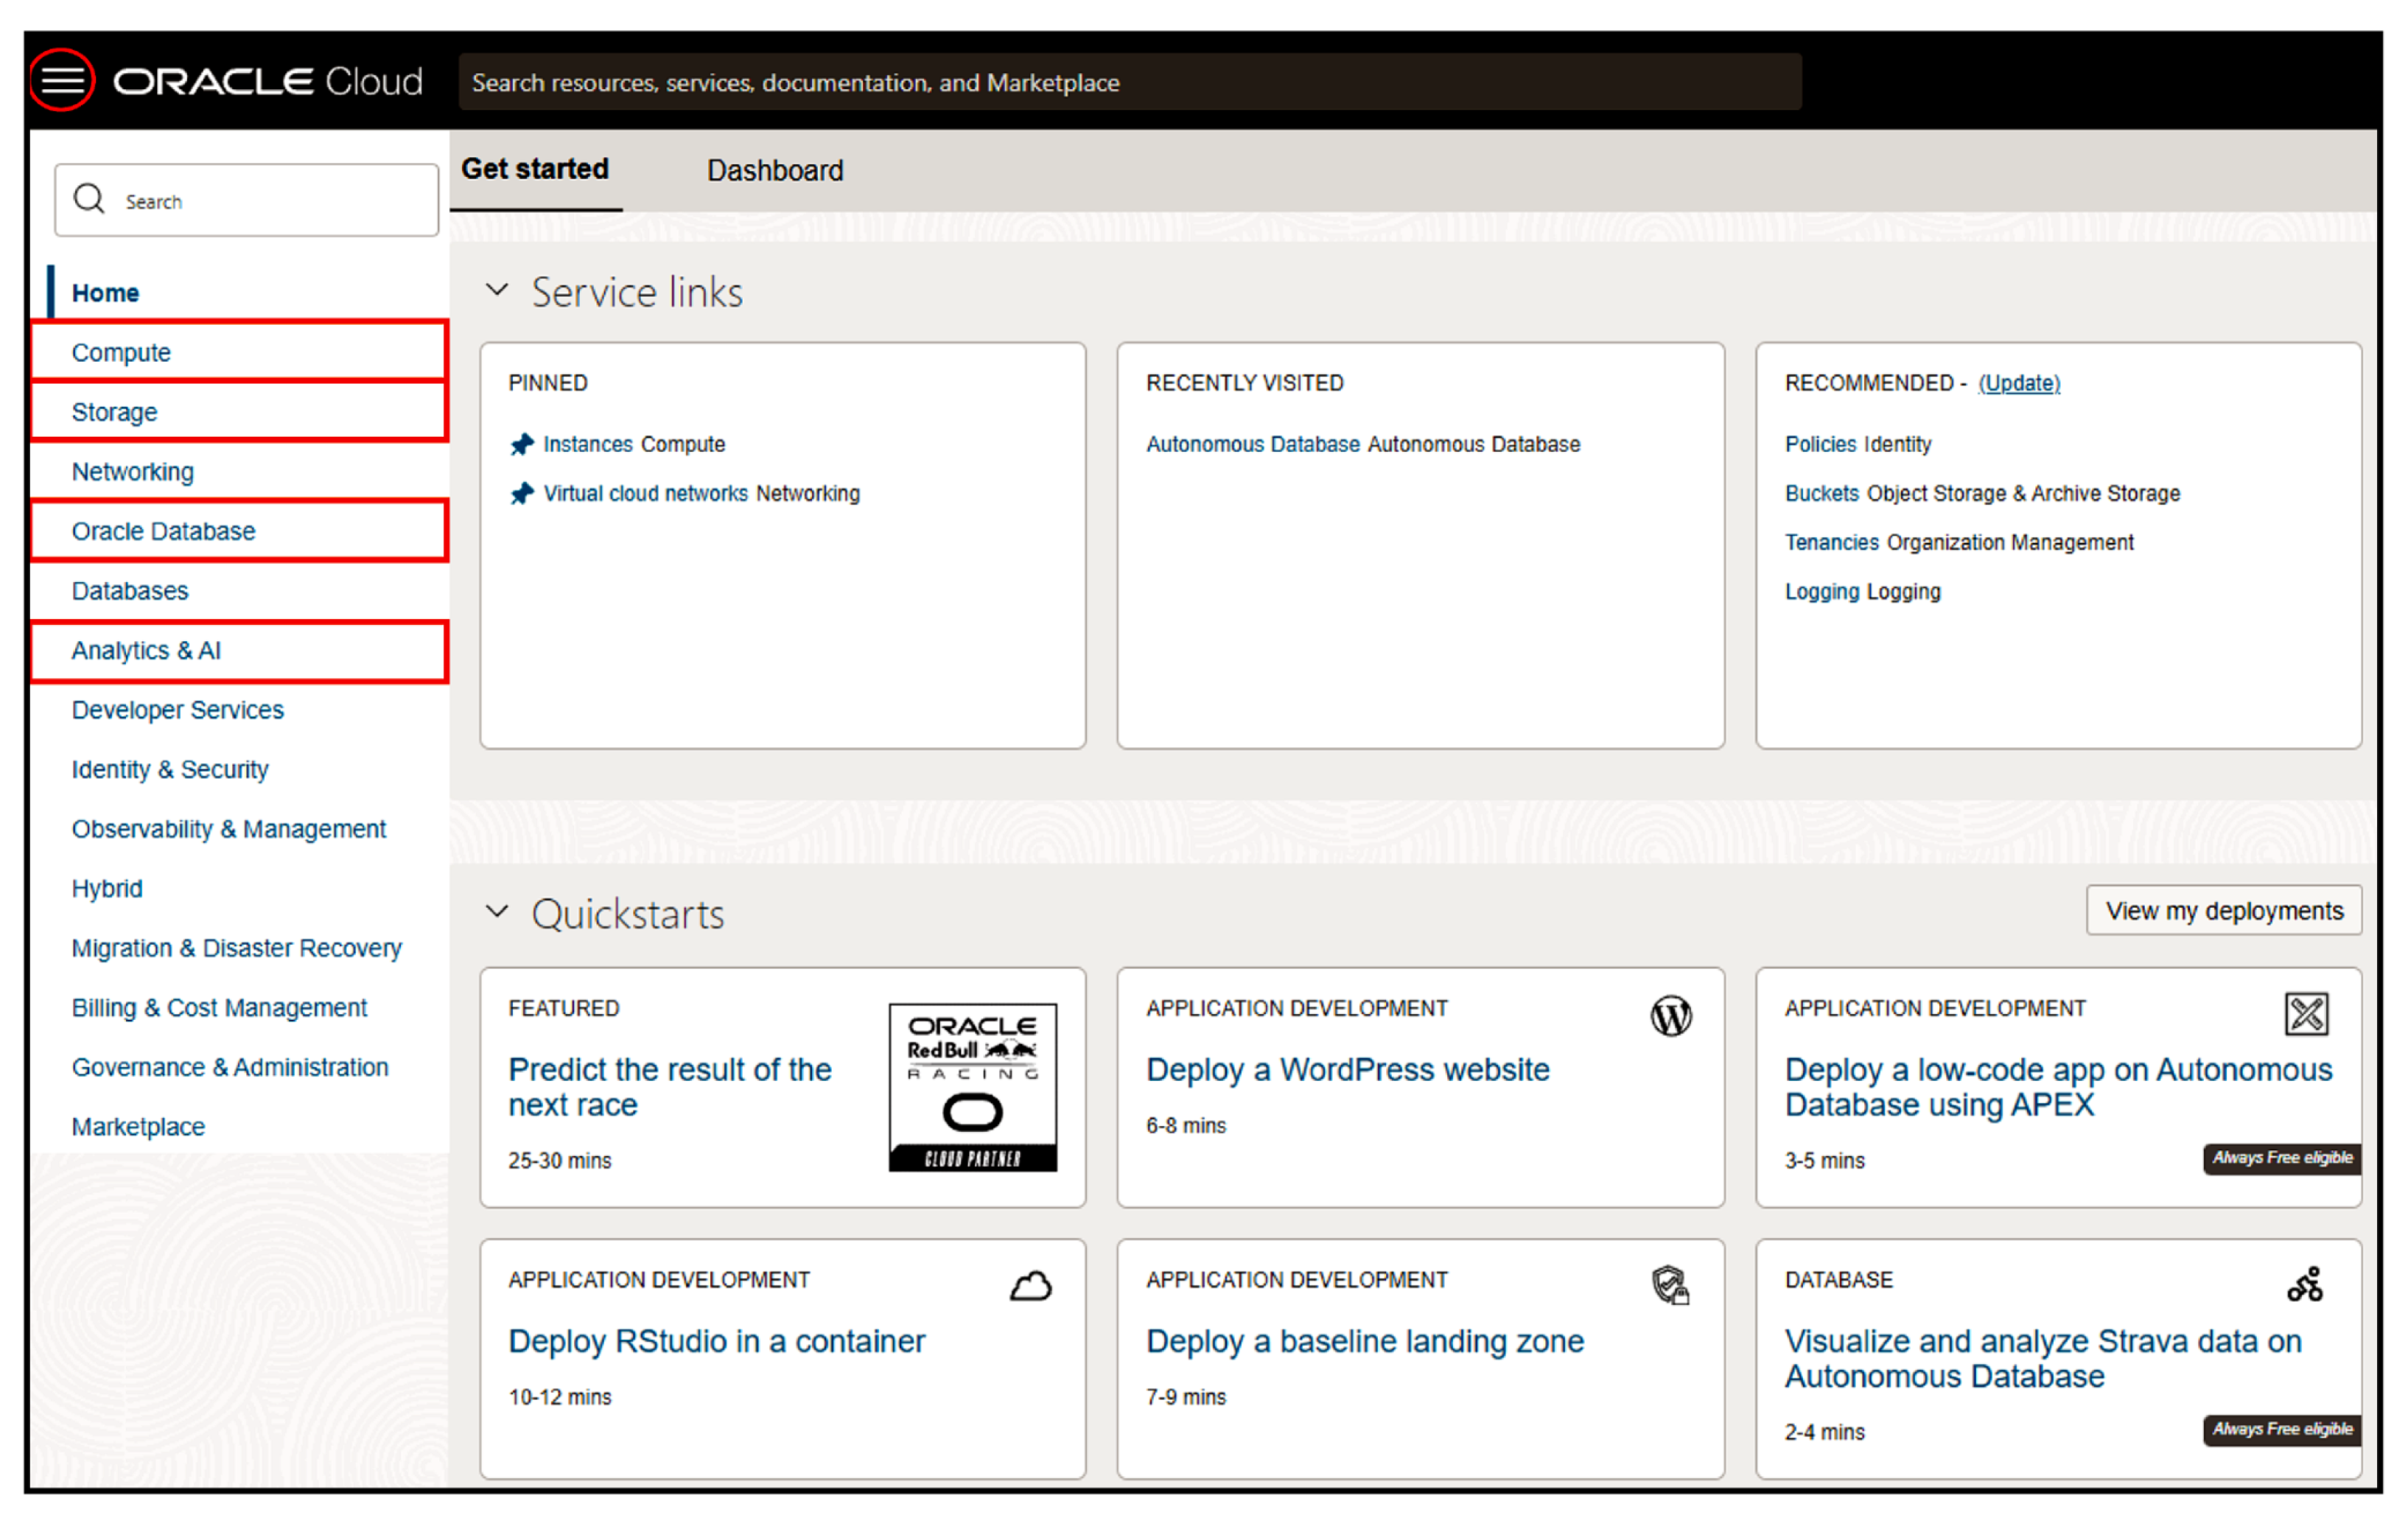The width and height of the screenshot is (2408, 1518).
Task: Collapse the Service links section
Action: 497,290
